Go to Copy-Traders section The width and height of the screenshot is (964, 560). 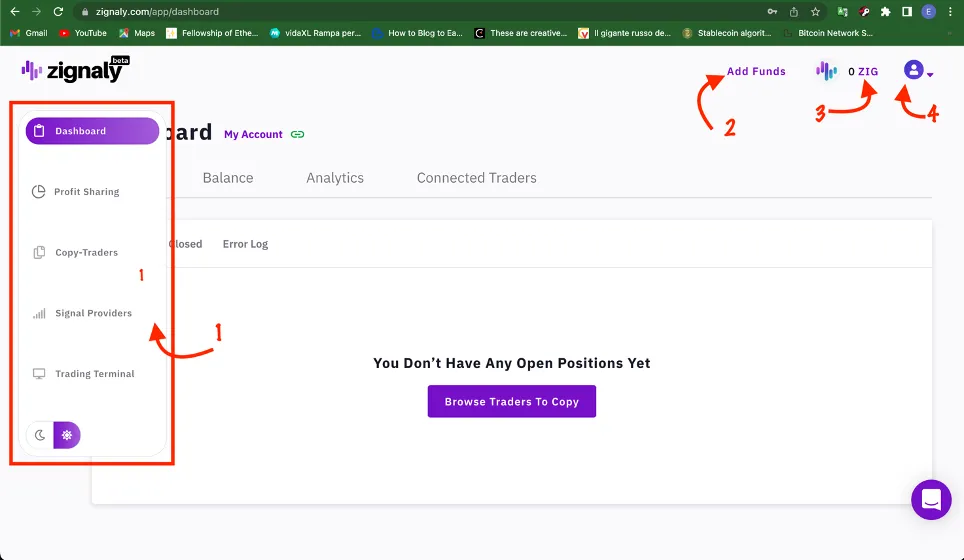click(x=76, y=253)
